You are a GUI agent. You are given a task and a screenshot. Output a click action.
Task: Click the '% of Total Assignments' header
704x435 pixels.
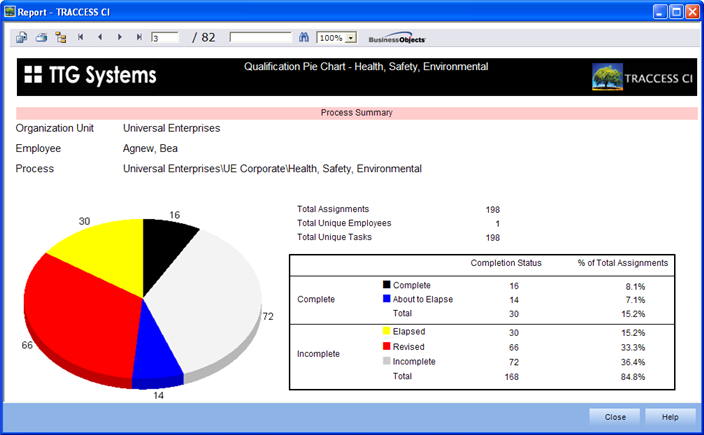(x=623, y=263)
